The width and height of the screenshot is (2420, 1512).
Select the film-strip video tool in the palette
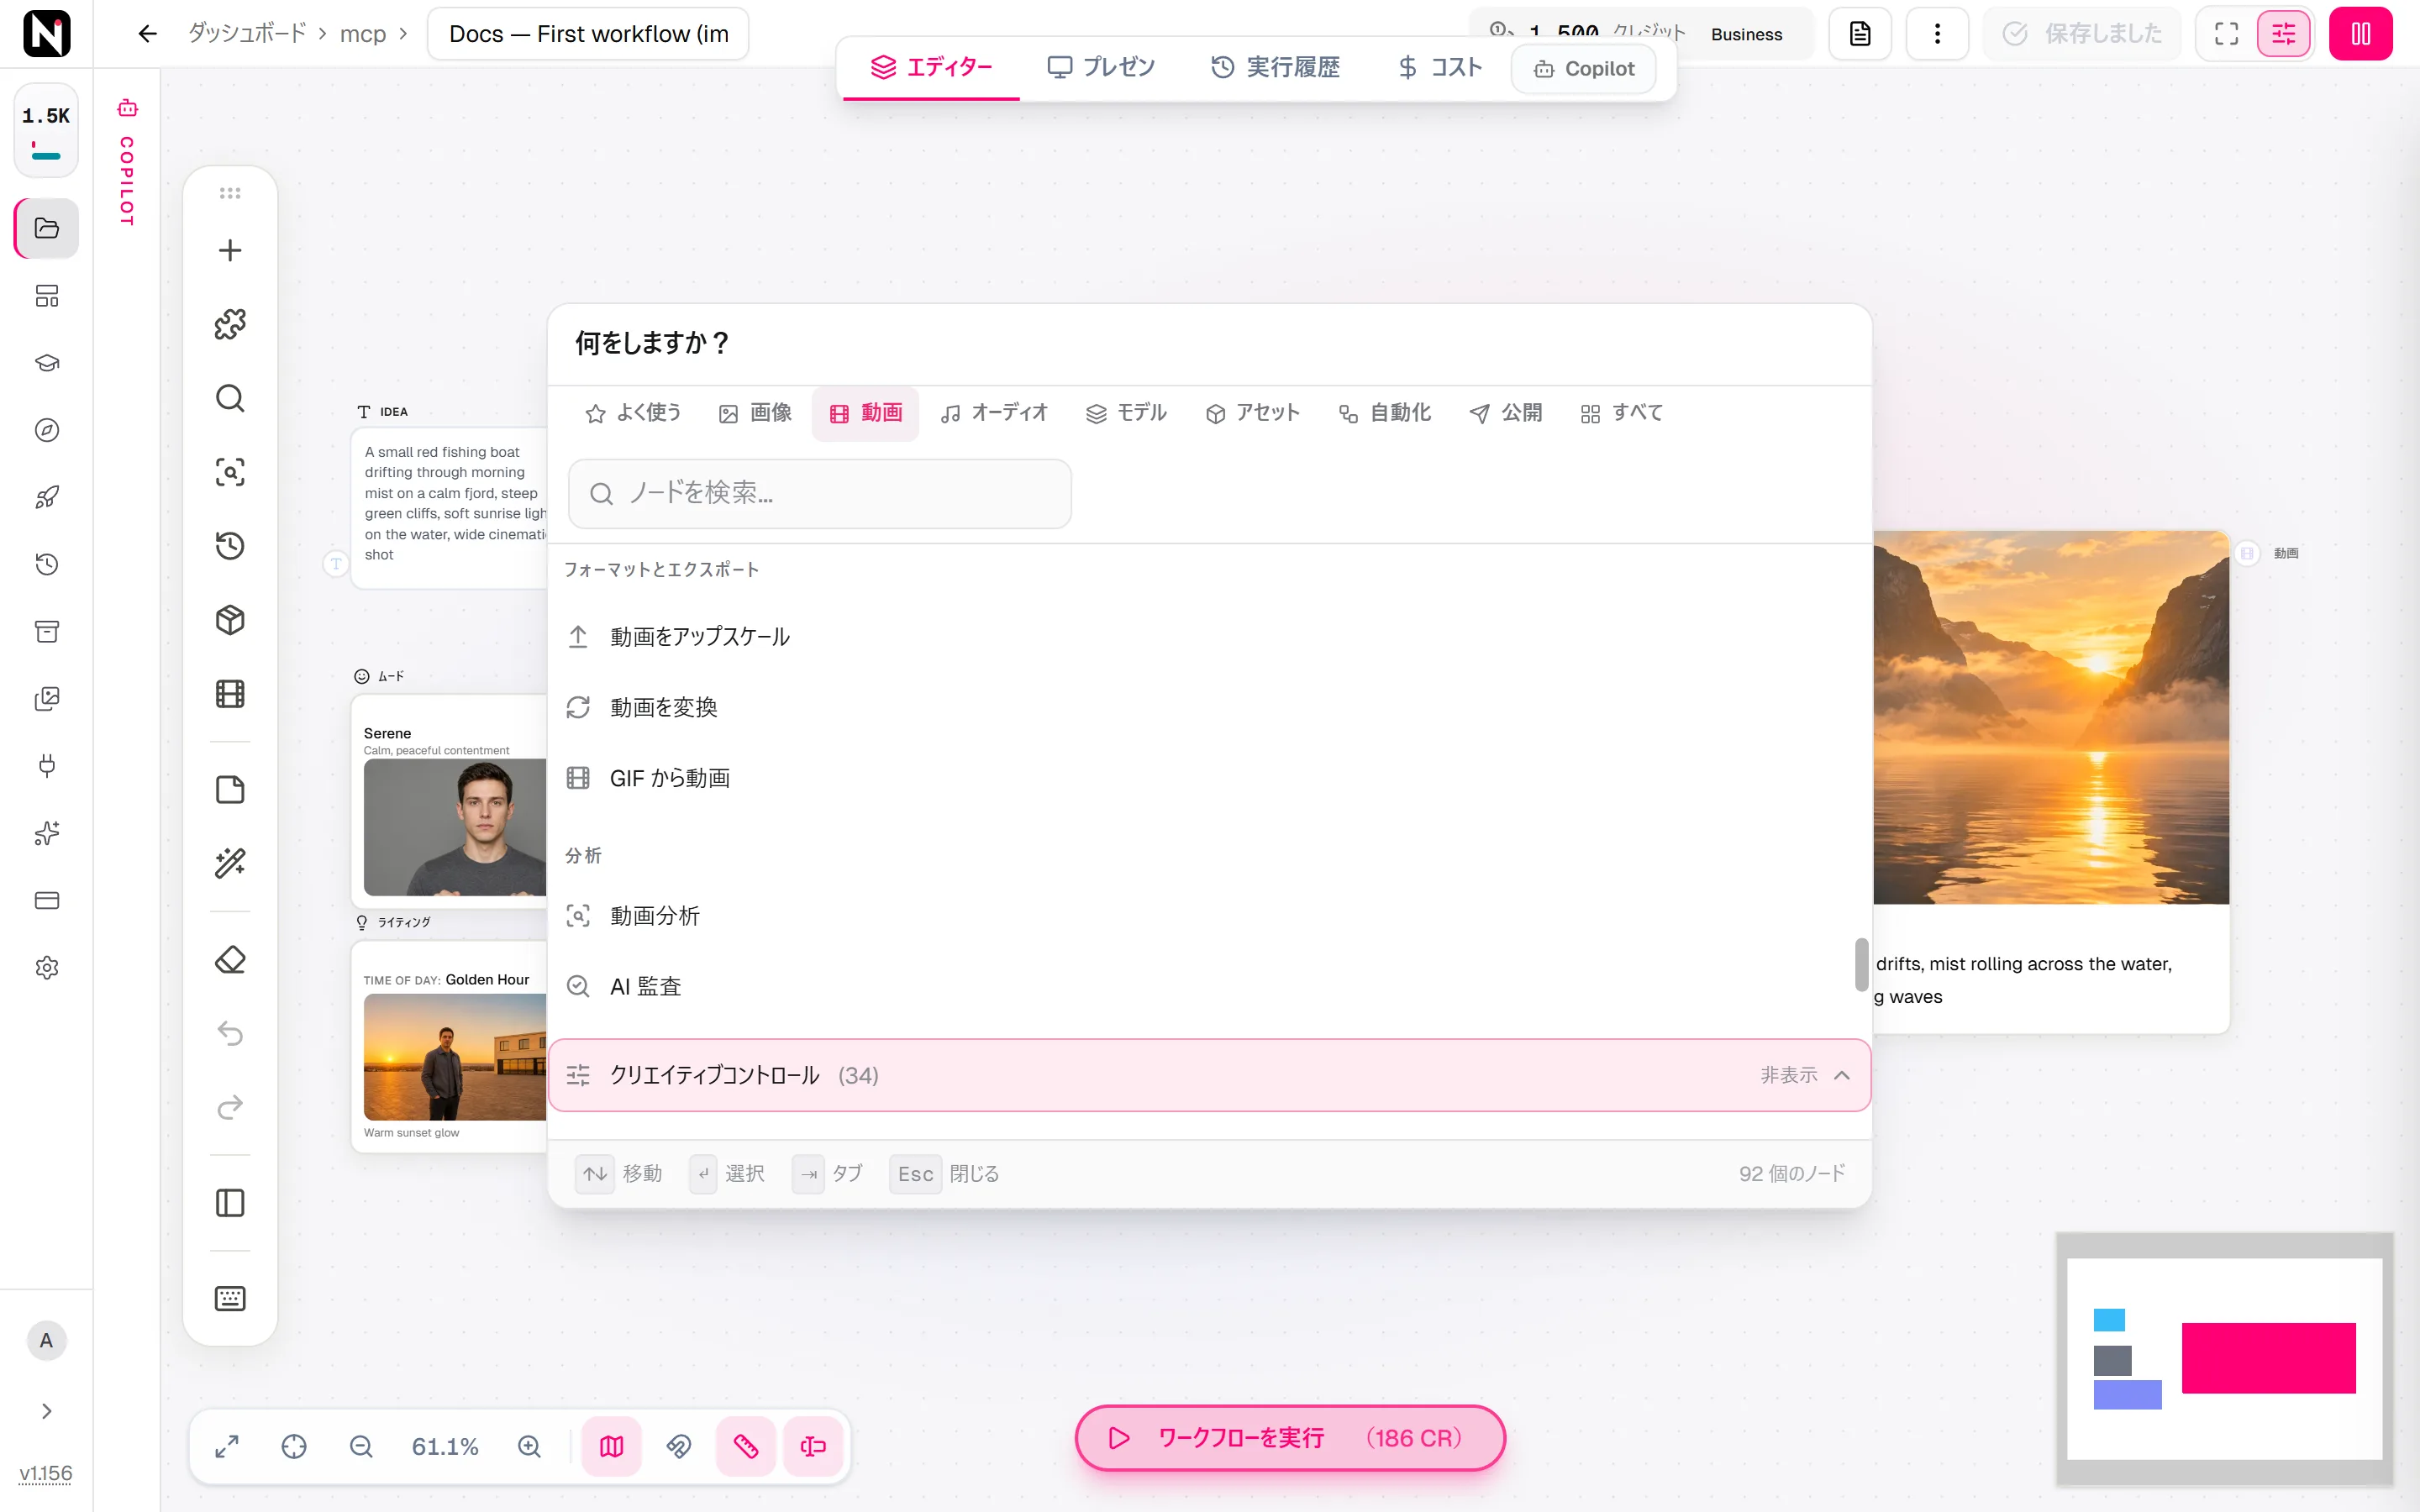[x=230, y=694]
